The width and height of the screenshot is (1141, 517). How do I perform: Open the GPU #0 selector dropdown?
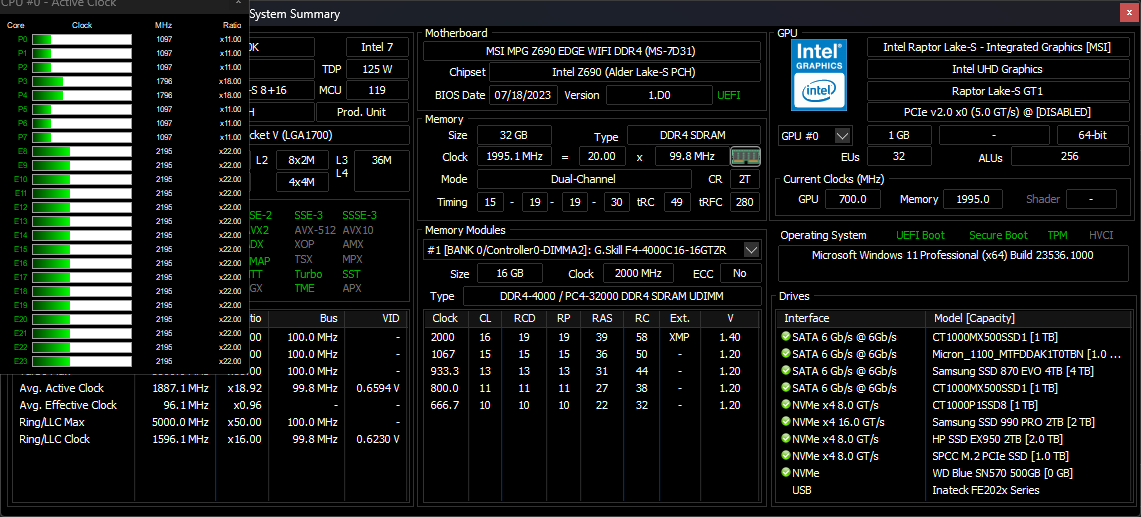click(x=843, y=135)
